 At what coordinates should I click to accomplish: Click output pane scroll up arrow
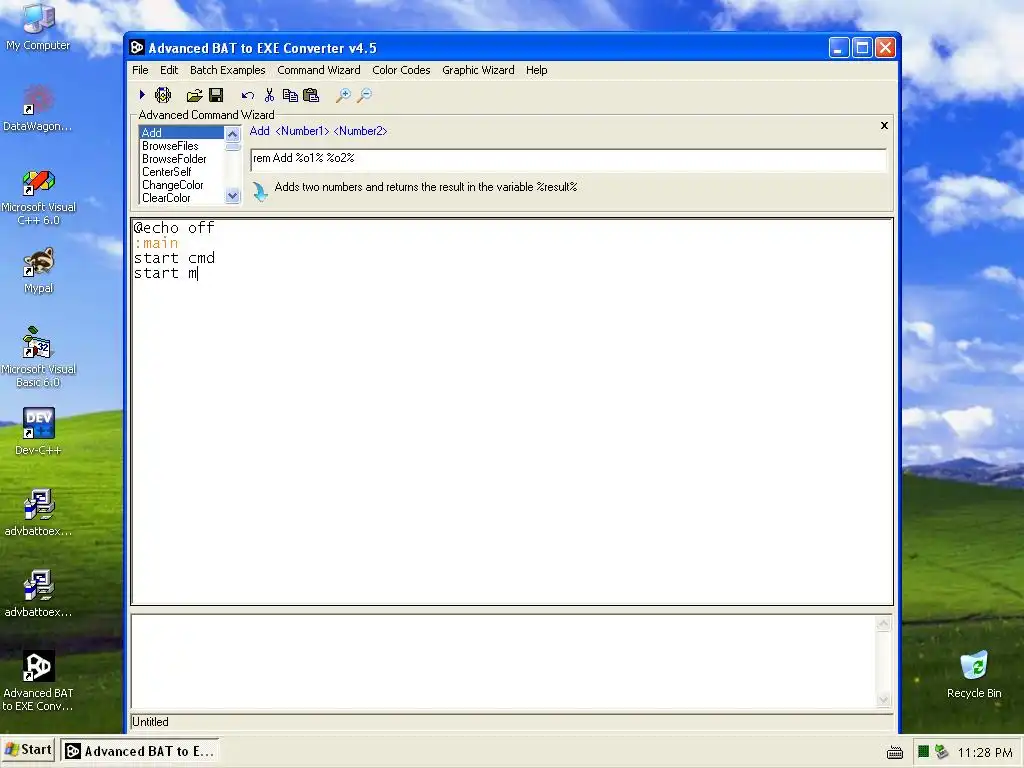884,624
